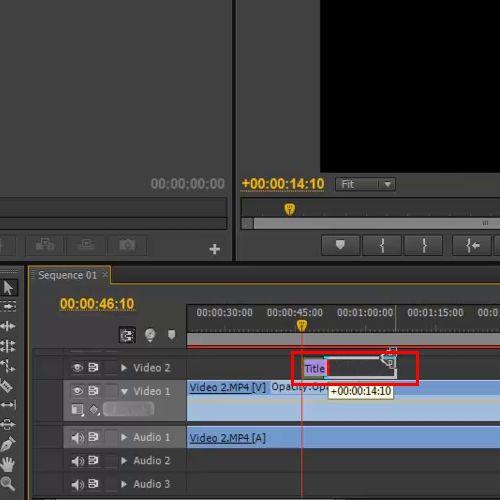Open the Opacity effect menu on clip

point(299,387)
